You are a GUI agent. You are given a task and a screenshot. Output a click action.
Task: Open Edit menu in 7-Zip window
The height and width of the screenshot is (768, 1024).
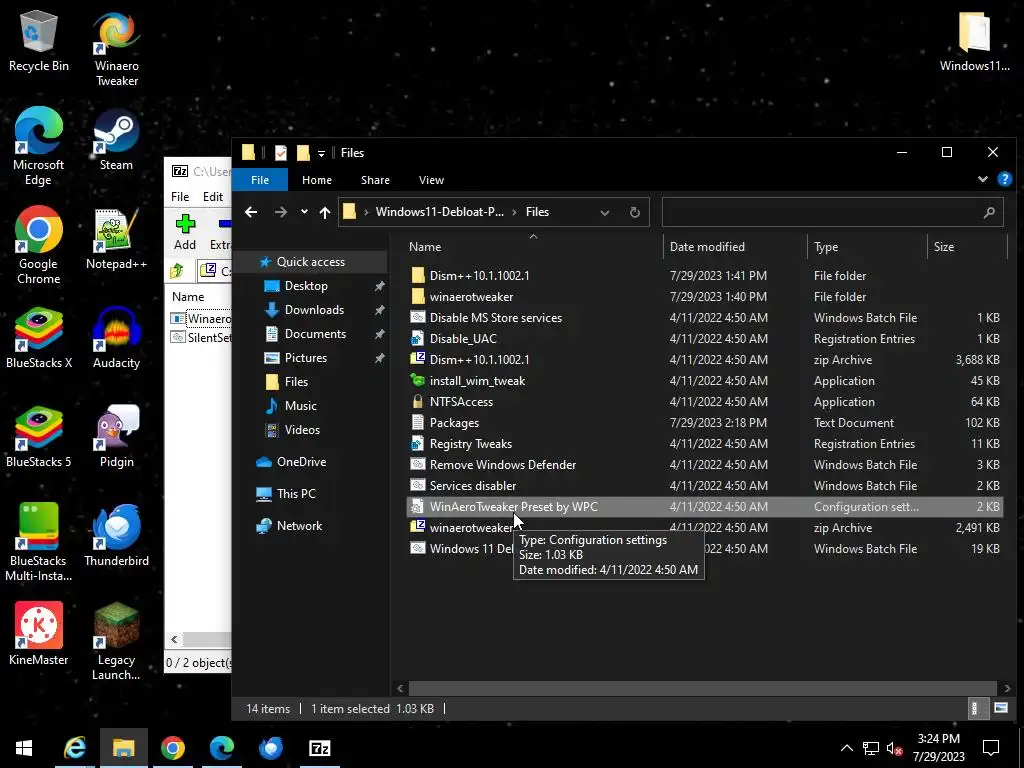pos(213,197)
